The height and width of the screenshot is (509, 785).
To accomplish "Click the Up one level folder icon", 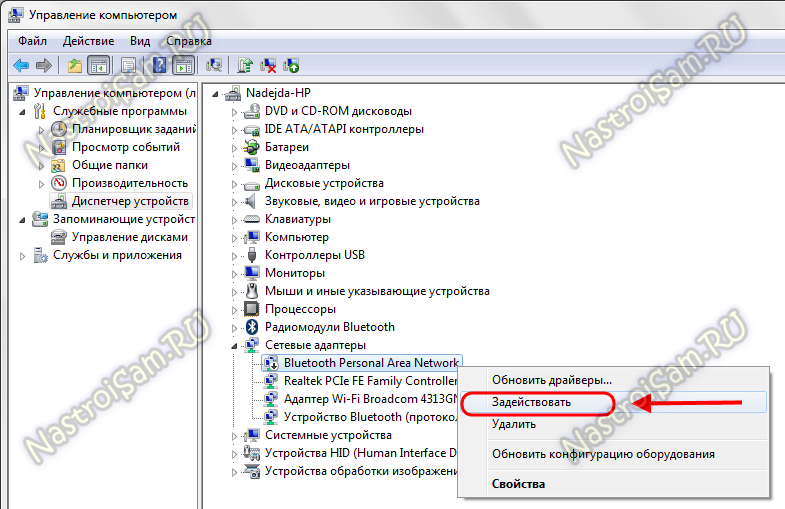I will (75, 65).
